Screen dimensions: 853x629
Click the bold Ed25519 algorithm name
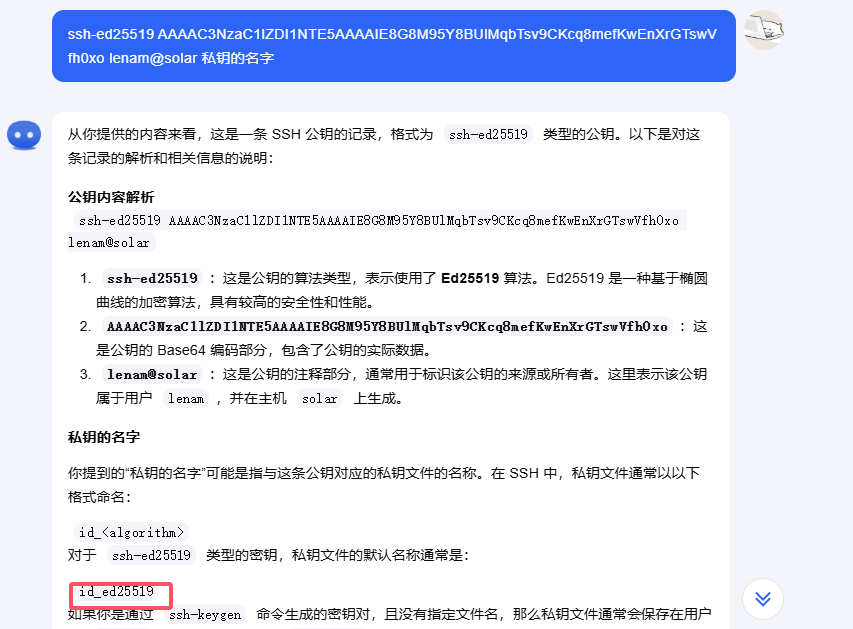pos(470,278)
